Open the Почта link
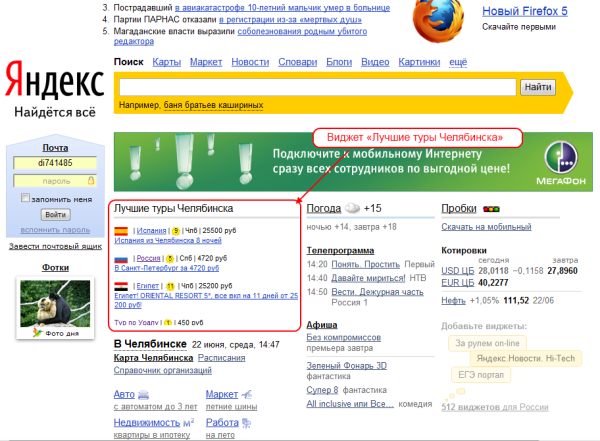This screenshot has width=600, height=441. (55, 148)
